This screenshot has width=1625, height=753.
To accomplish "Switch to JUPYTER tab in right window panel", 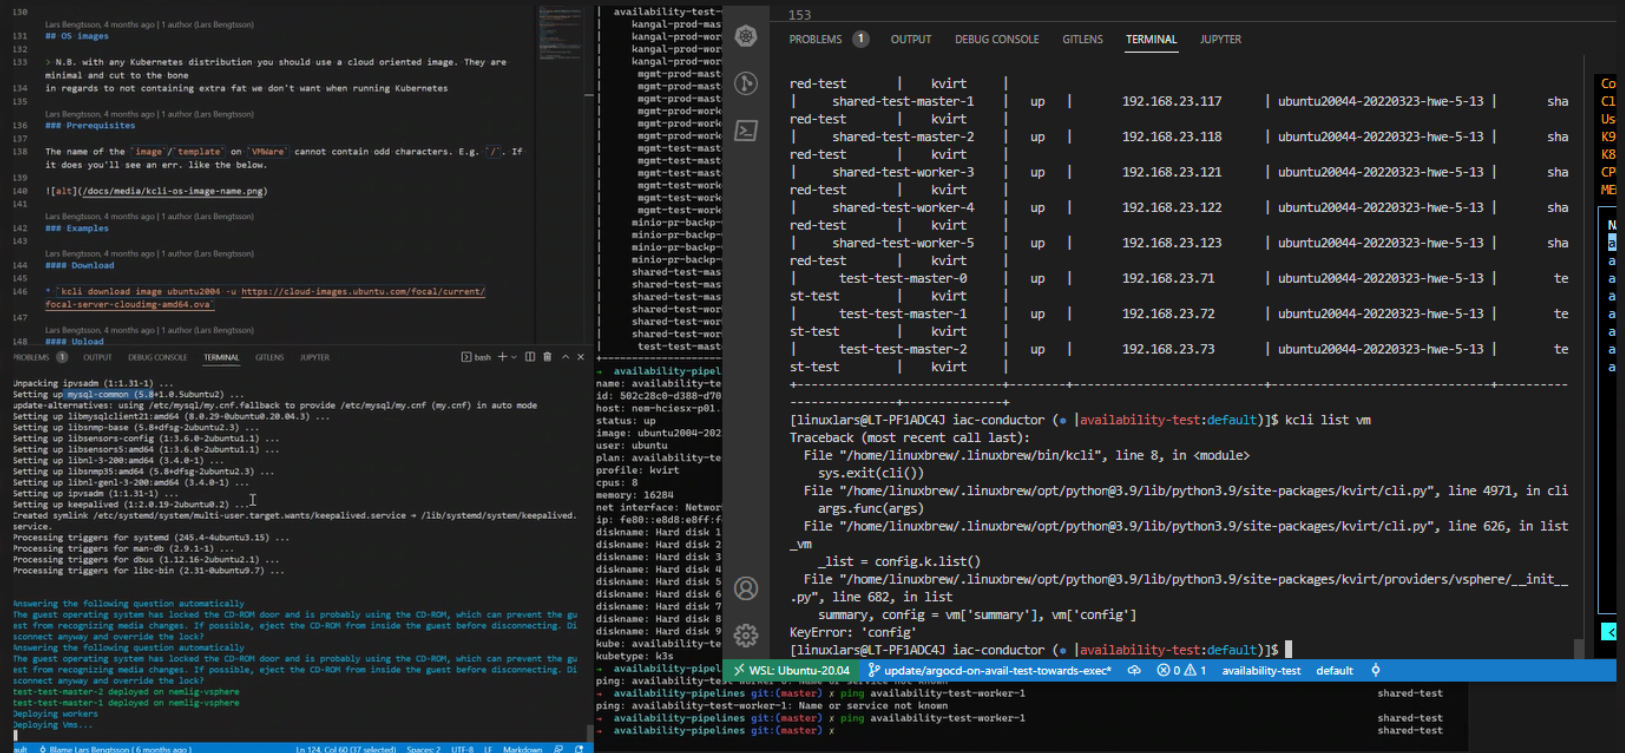I will 1220,39.
